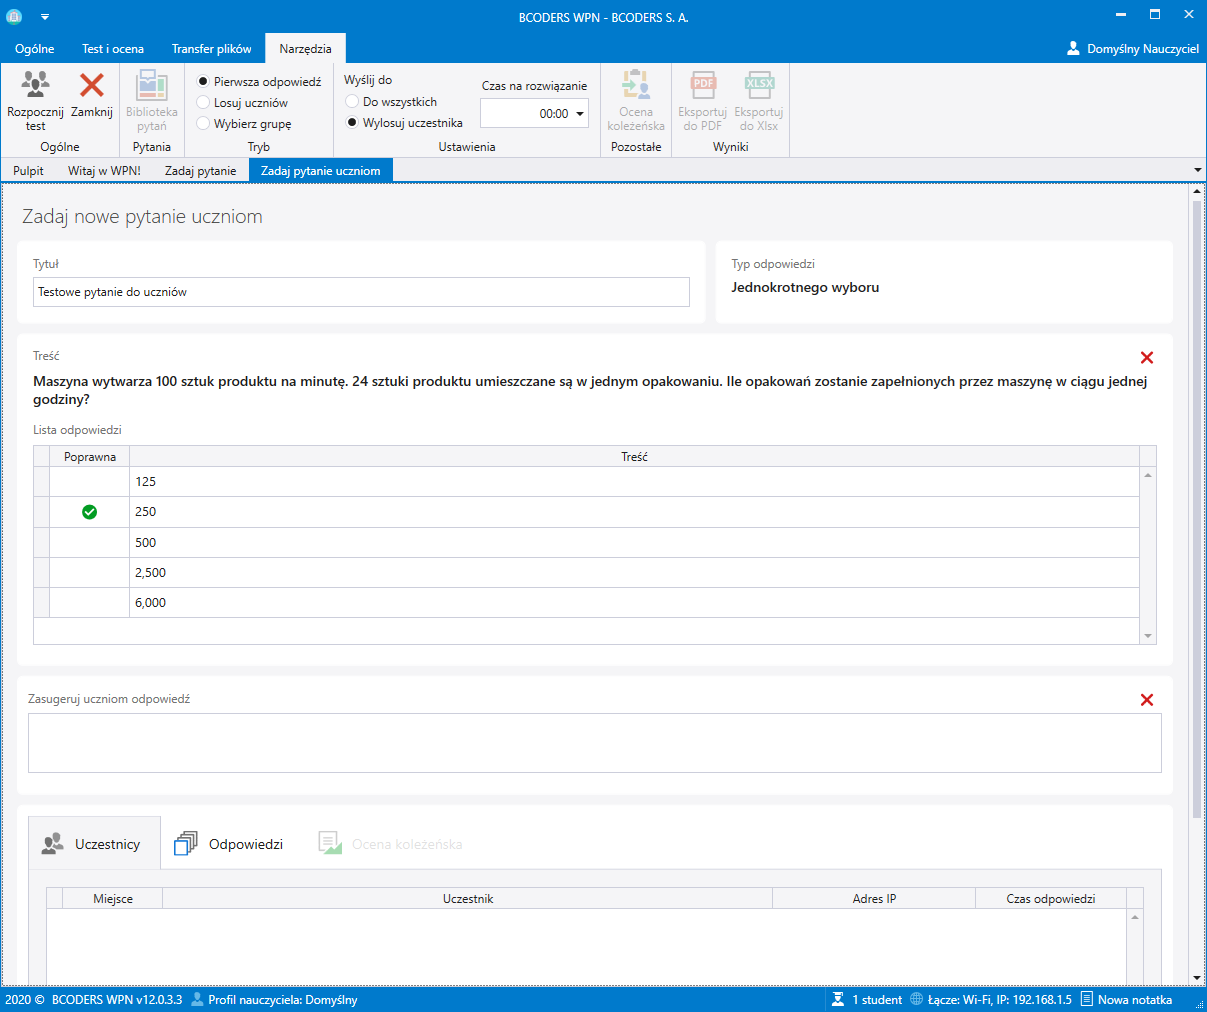Screen dimensions: 1207x1012
Task: Switch to the Zadaj pytanie tab
Action: click(200, 171)
